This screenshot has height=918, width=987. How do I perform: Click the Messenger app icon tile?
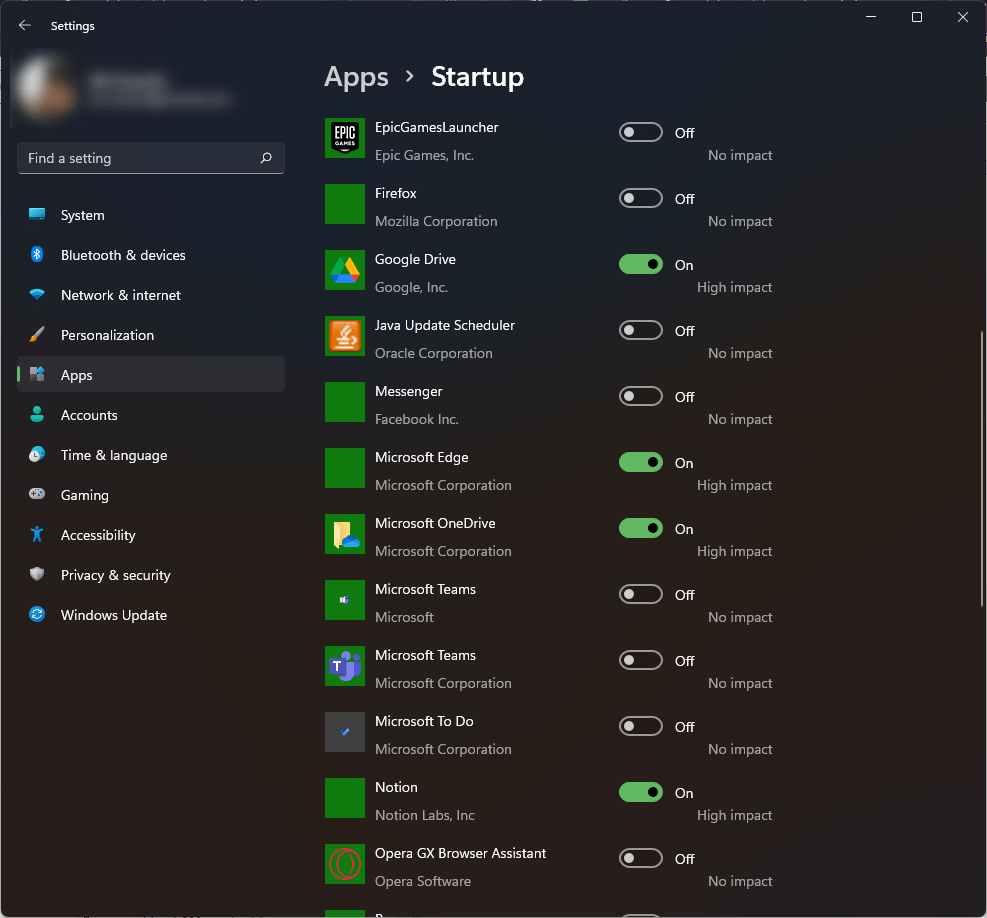point(345,402)
